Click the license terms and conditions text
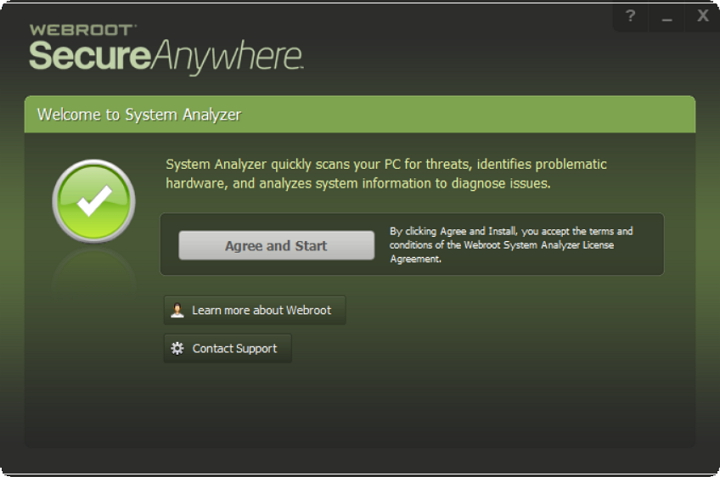Screen dimensions: 720x477 511,244
